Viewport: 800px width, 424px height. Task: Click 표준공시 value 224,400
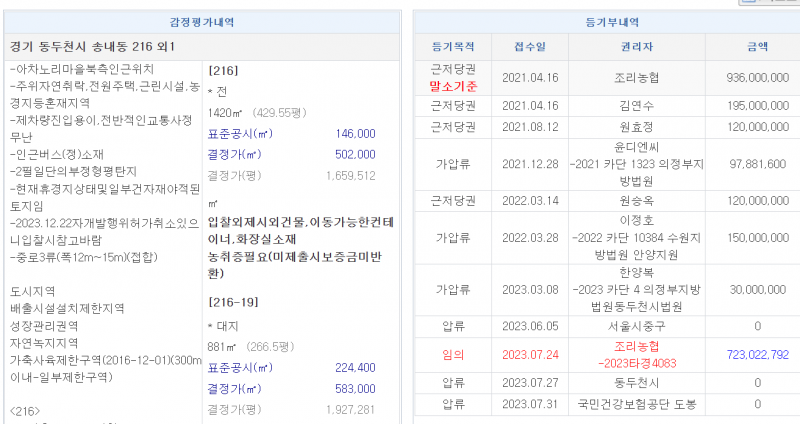coord(356,367)
